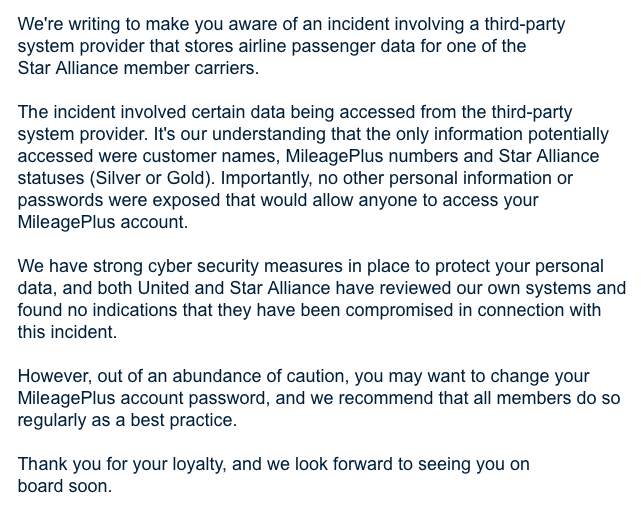Click the words 'United and Star Alliance'
The image size is (641, 510).
coord(233,288)
